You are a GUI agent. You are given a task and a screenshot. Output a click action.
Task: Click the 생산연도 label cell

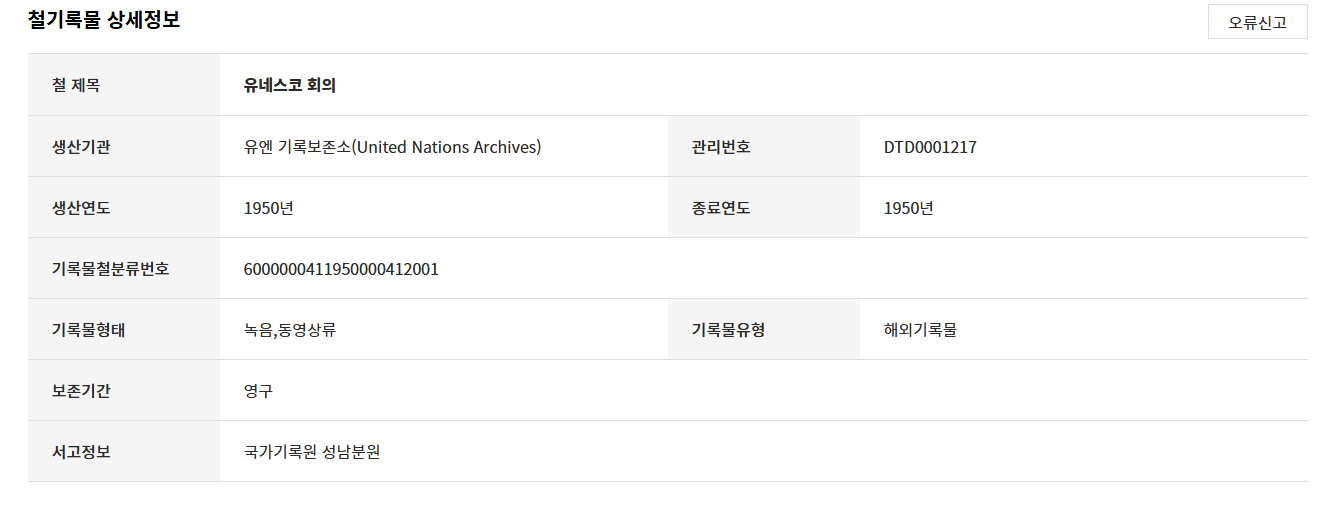[x=124, y=208]
